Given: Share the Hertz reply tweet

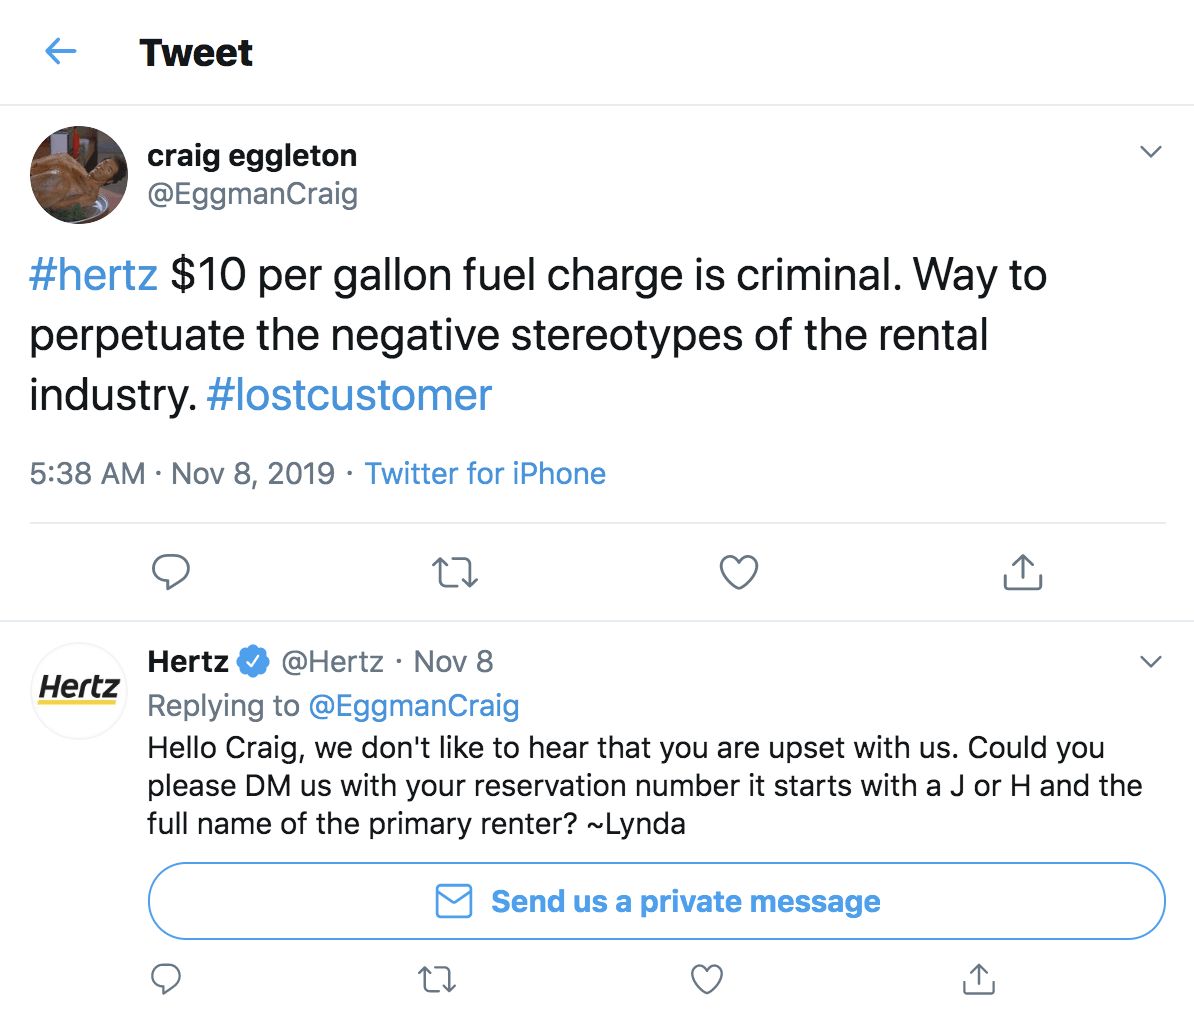Looking at the screenshot, I should 978,979.
